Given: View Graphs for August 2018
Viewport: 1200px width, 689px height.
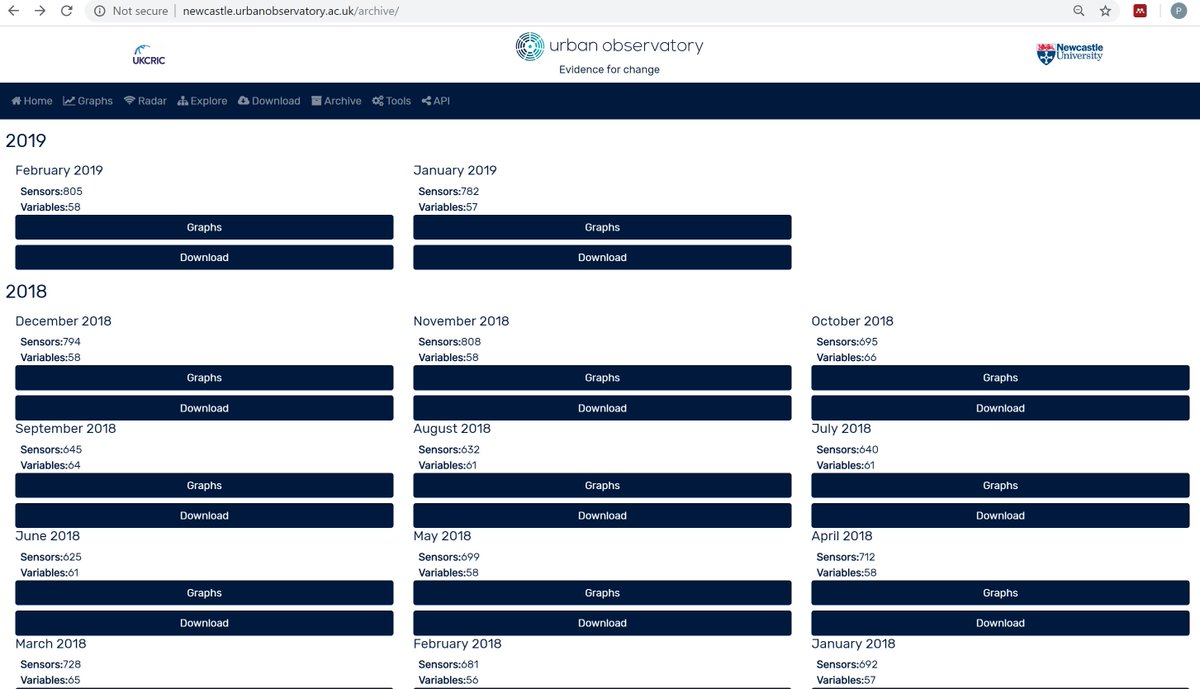Looking at the screenshot, I should point(602,485).
